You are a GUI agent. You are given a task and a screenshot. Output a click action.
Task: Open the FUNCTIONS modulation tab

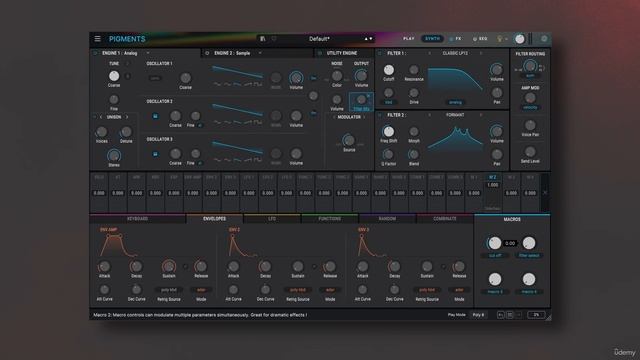coord(329,219)
